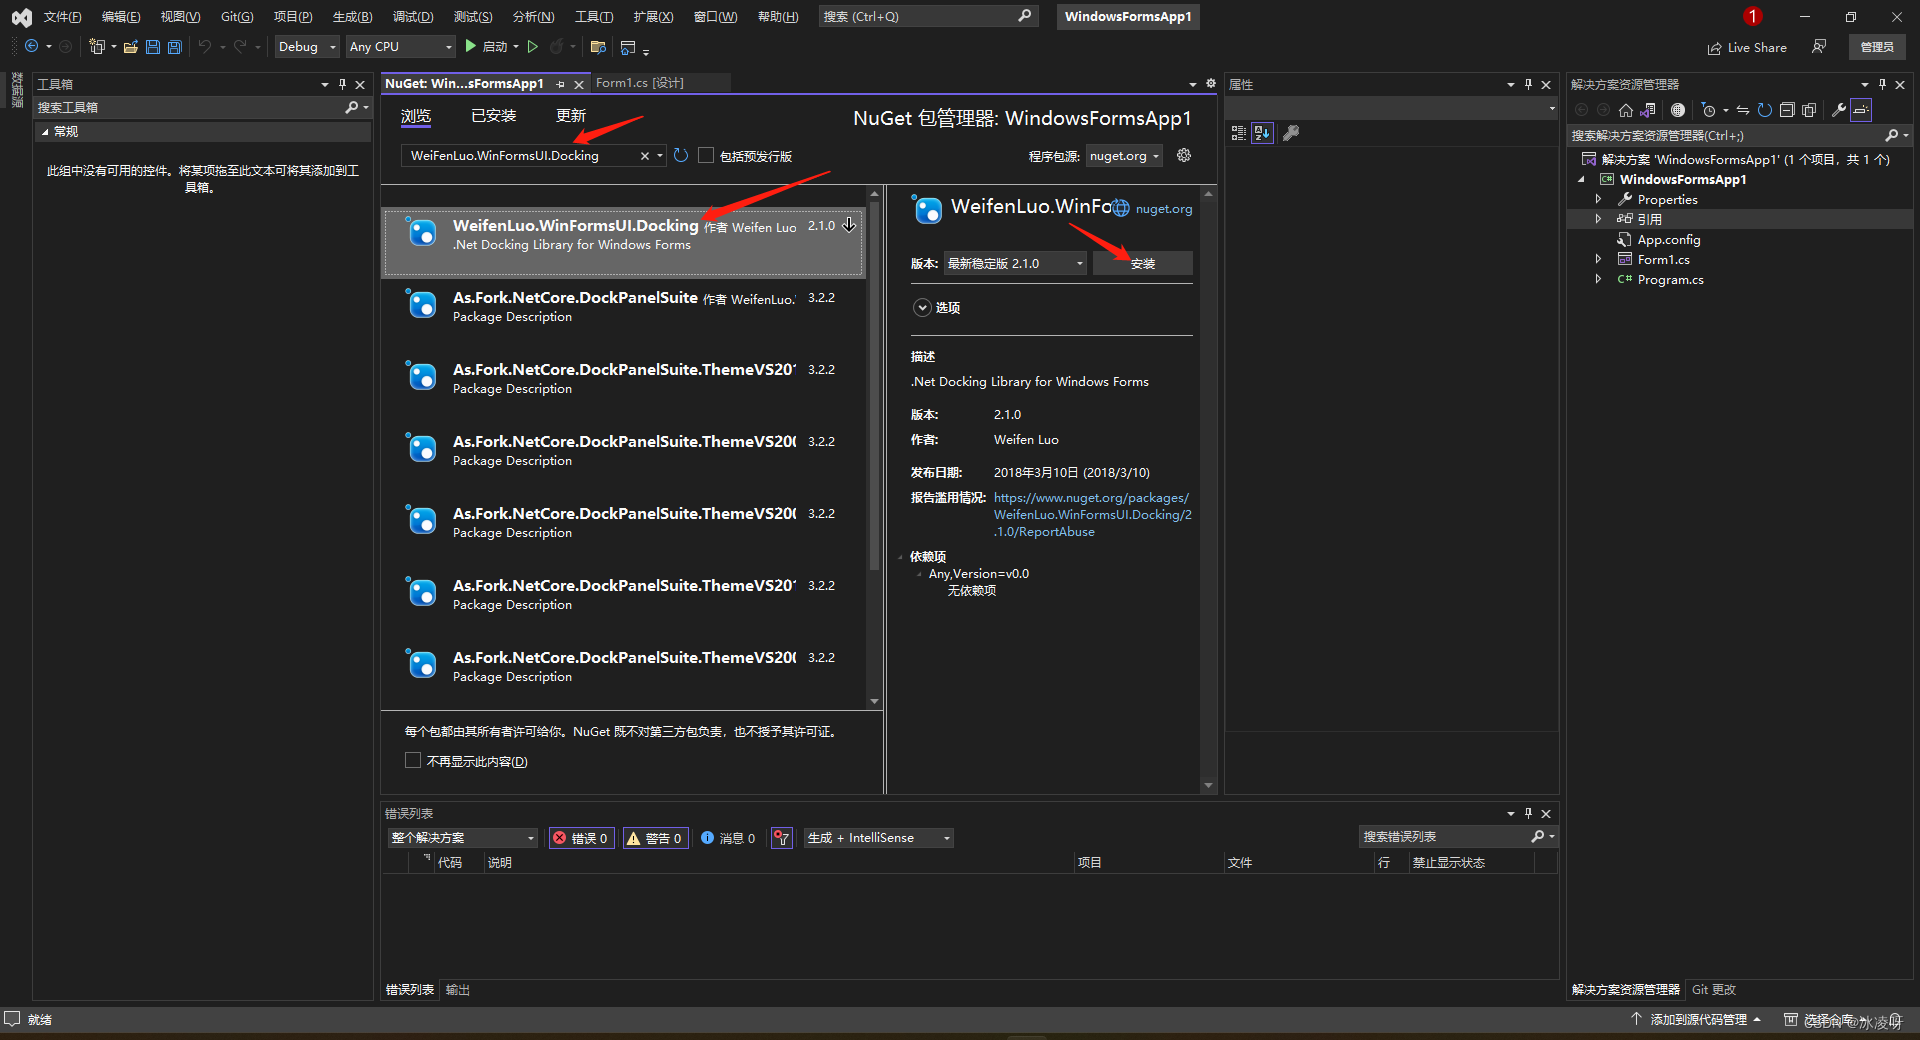Click the New Project toolbar icon
1920x1040 pixels.
[97, 46]
